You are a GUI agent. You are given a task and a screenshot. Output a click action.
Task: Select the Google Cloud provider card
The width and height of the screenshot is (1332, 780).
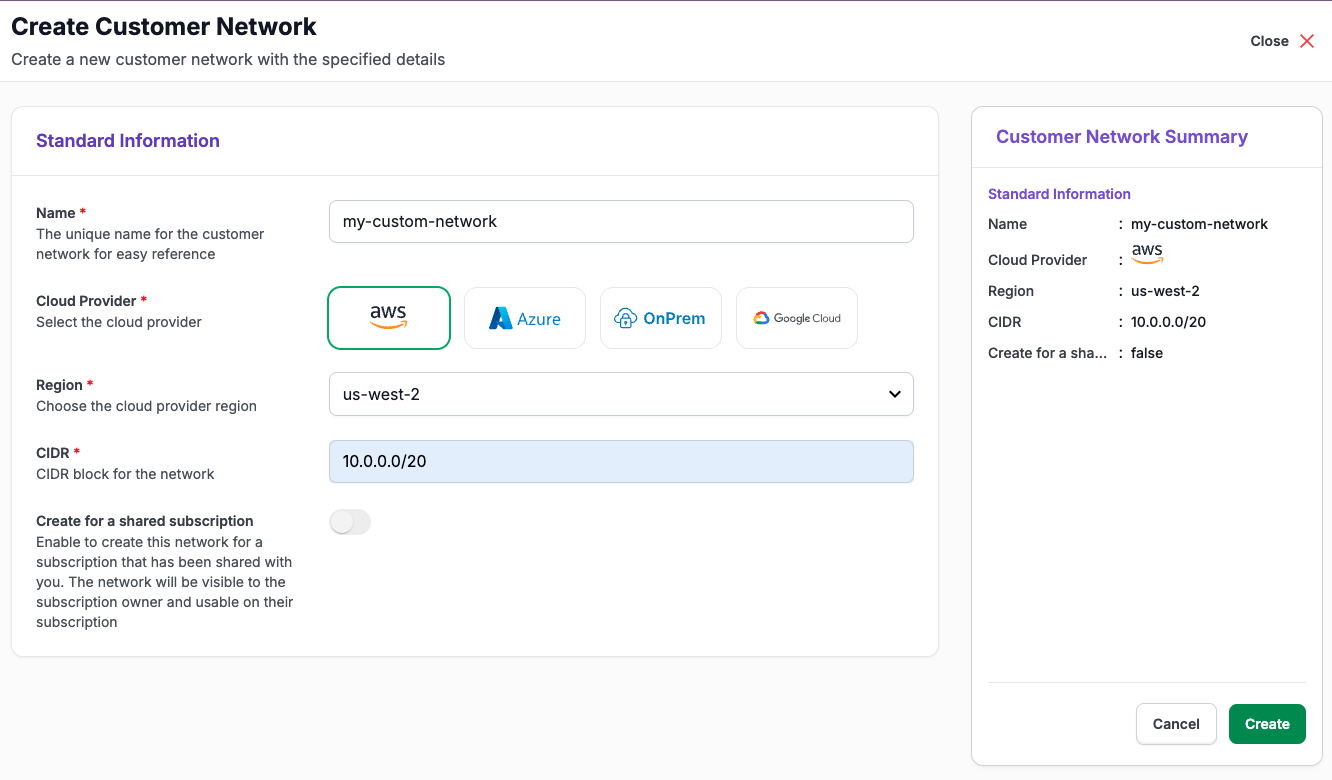tap(797, 318)
